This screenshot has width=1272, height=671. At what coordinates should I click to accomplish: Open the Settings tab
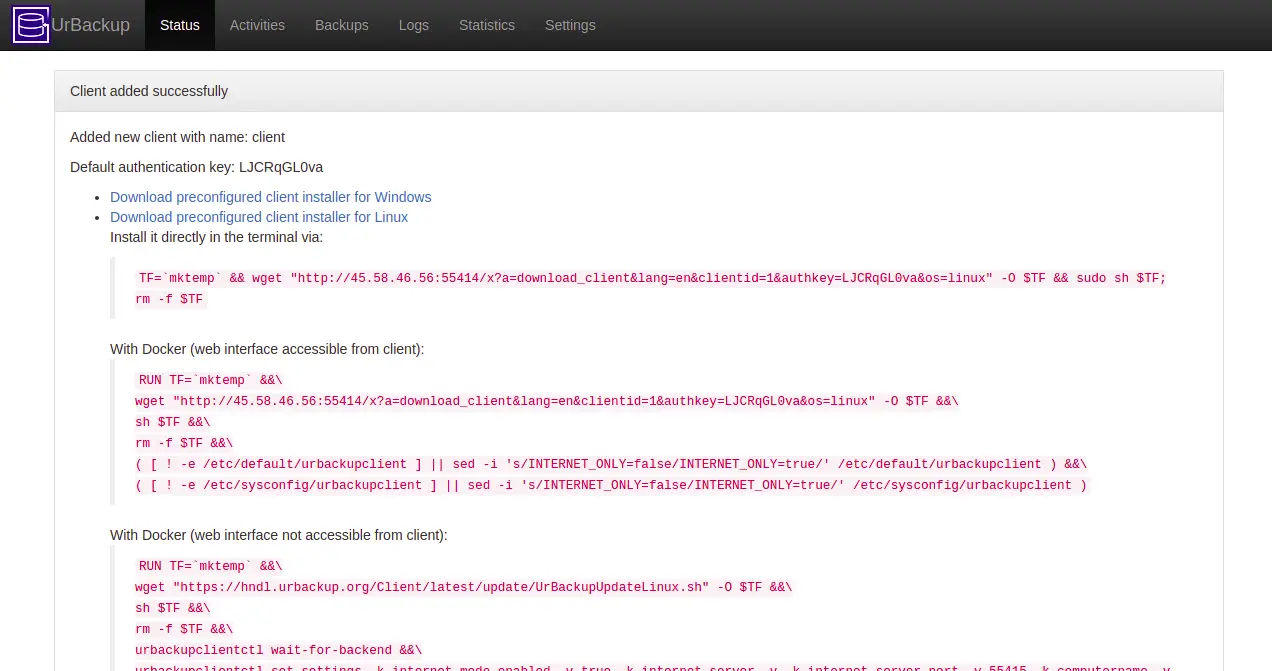[570, 25]
